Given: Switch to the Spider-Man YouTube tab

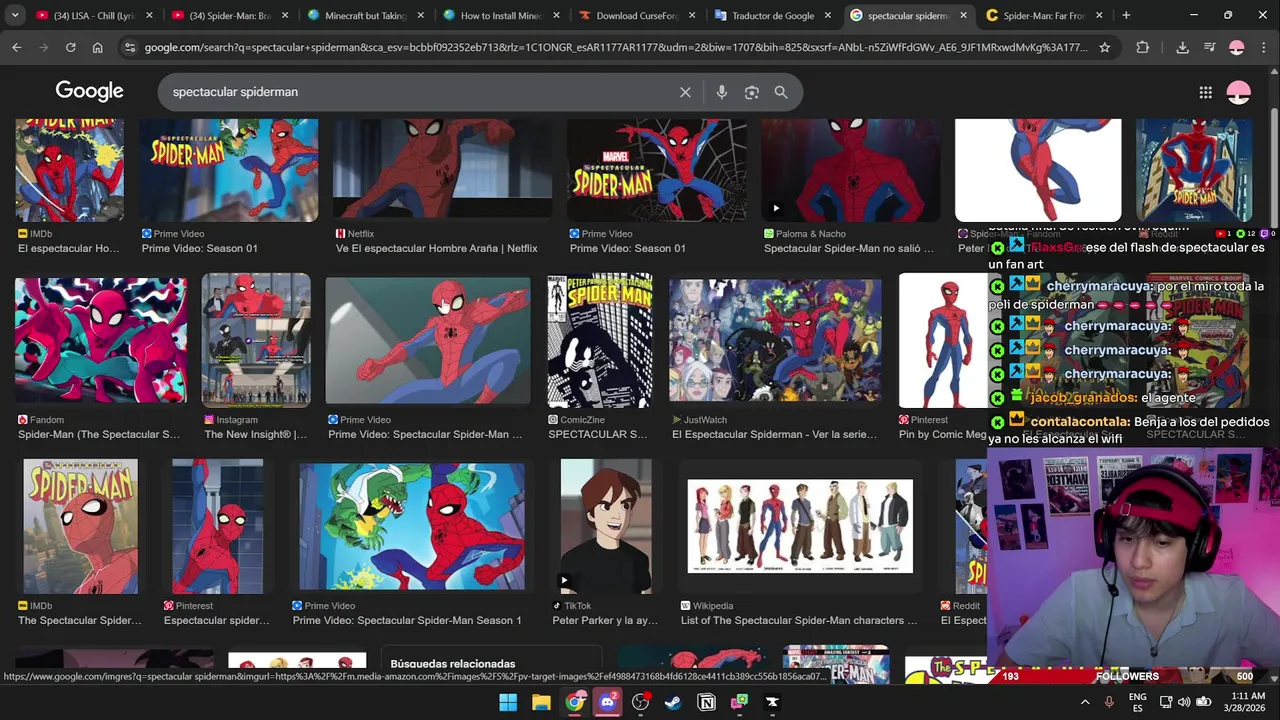Looking at the screenshot, I should (x=230, y=15).
